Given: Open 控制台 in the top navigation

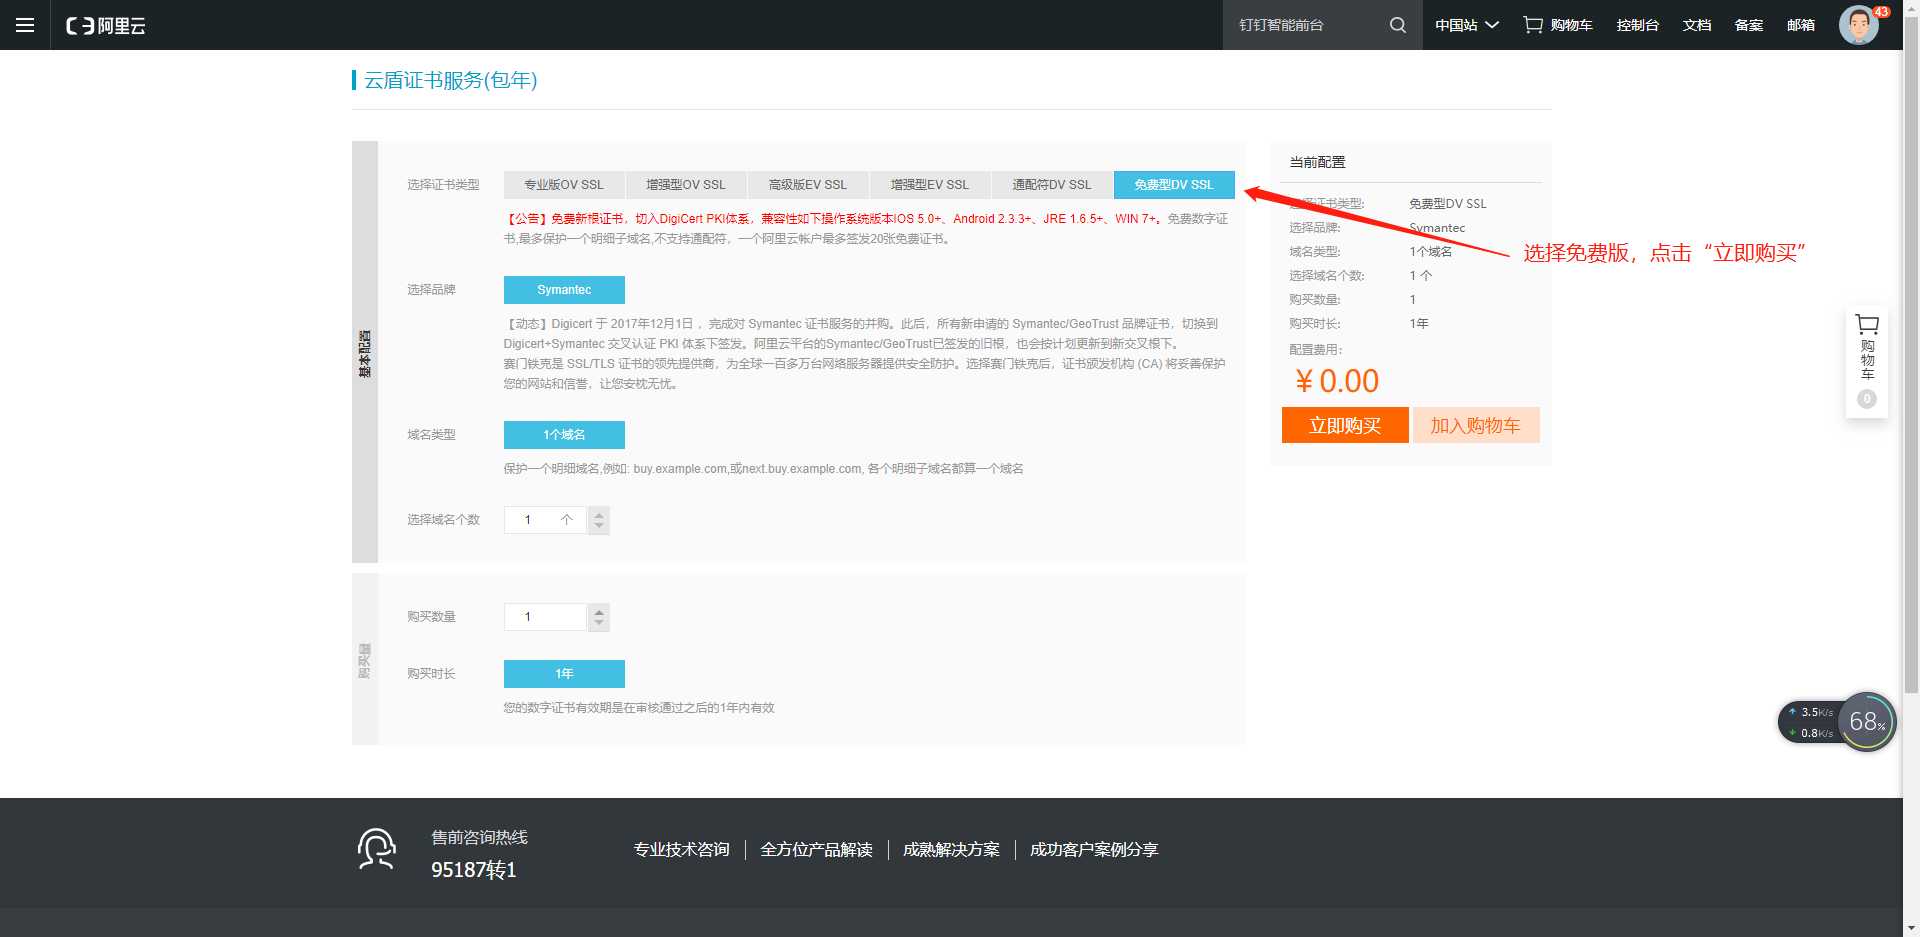Looking at the screenshot, I should pyautogui.click(x=1638, y=25).
